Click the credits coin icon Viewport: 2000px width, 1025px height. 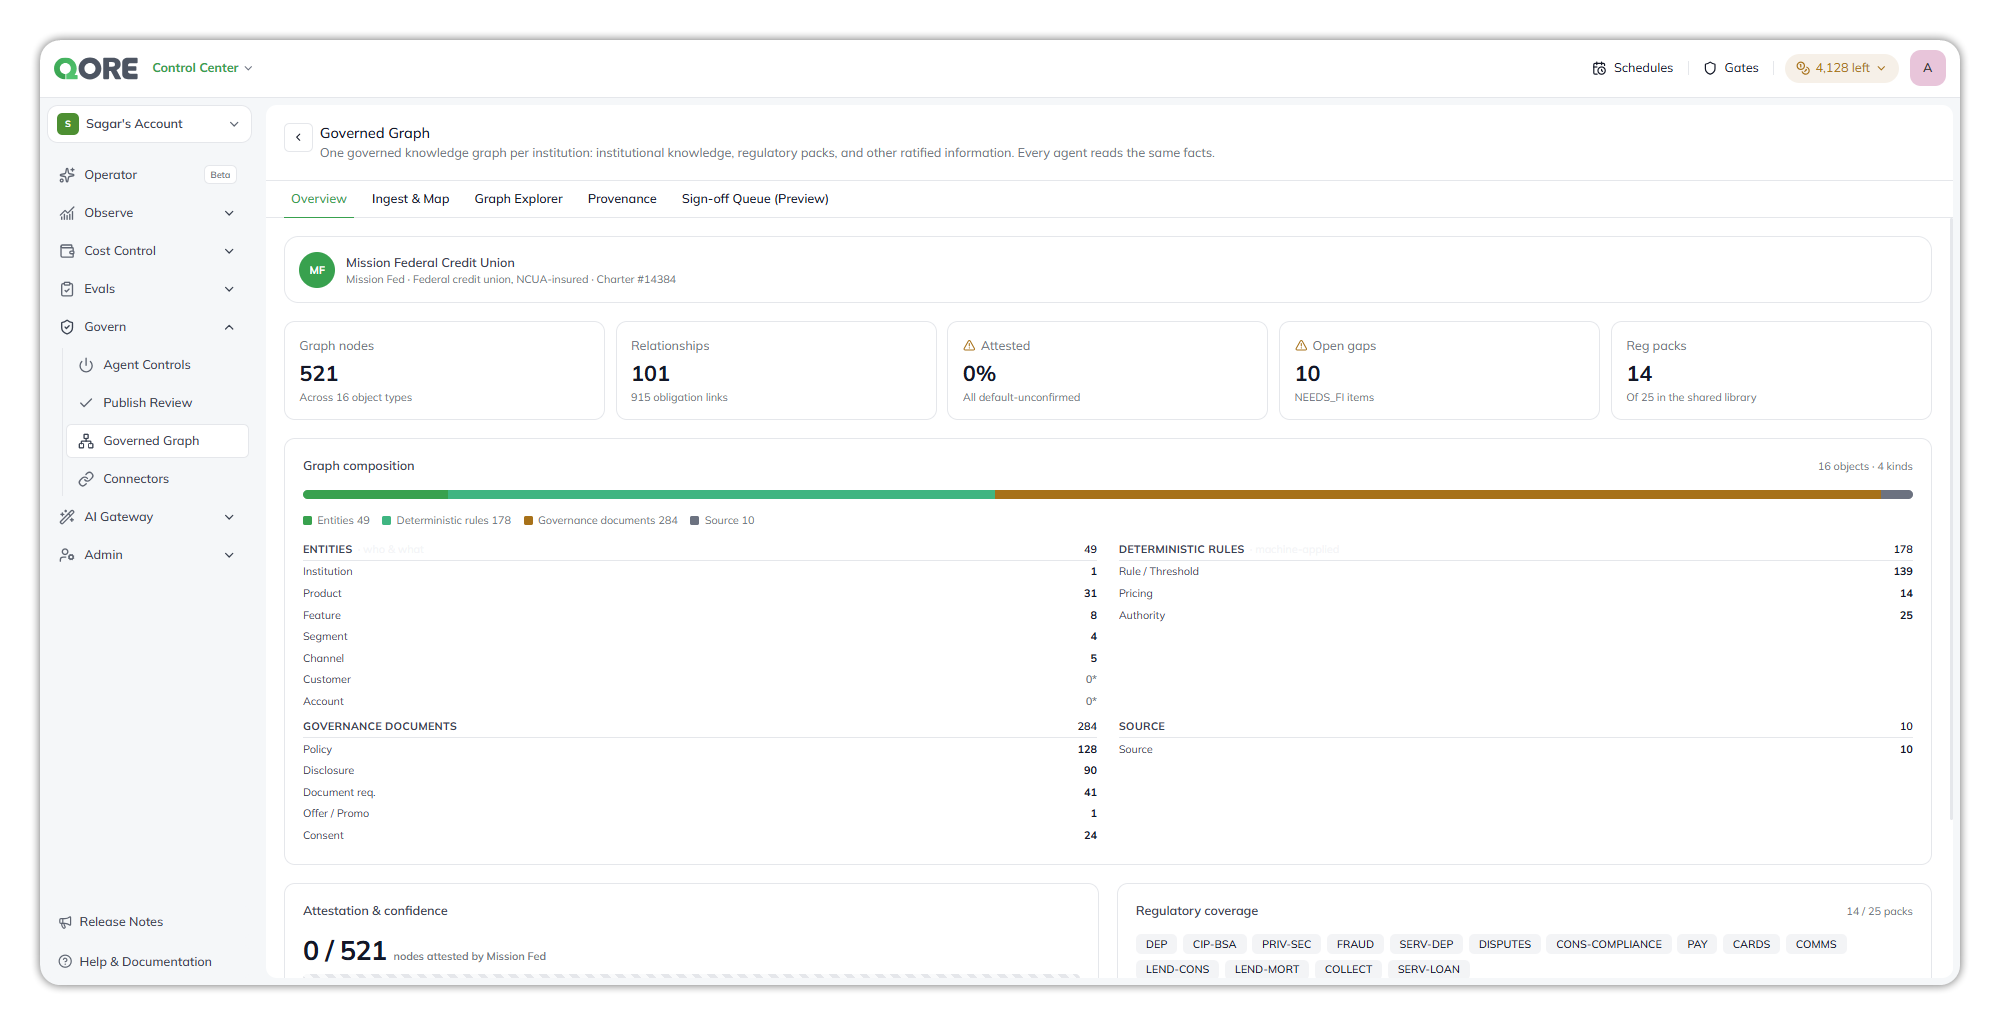[1803, 68]
